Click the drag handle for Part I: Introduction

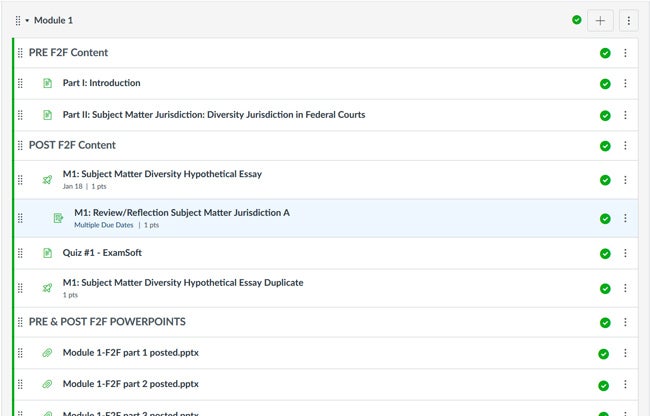pyautogui.click(x=20, y=84)
